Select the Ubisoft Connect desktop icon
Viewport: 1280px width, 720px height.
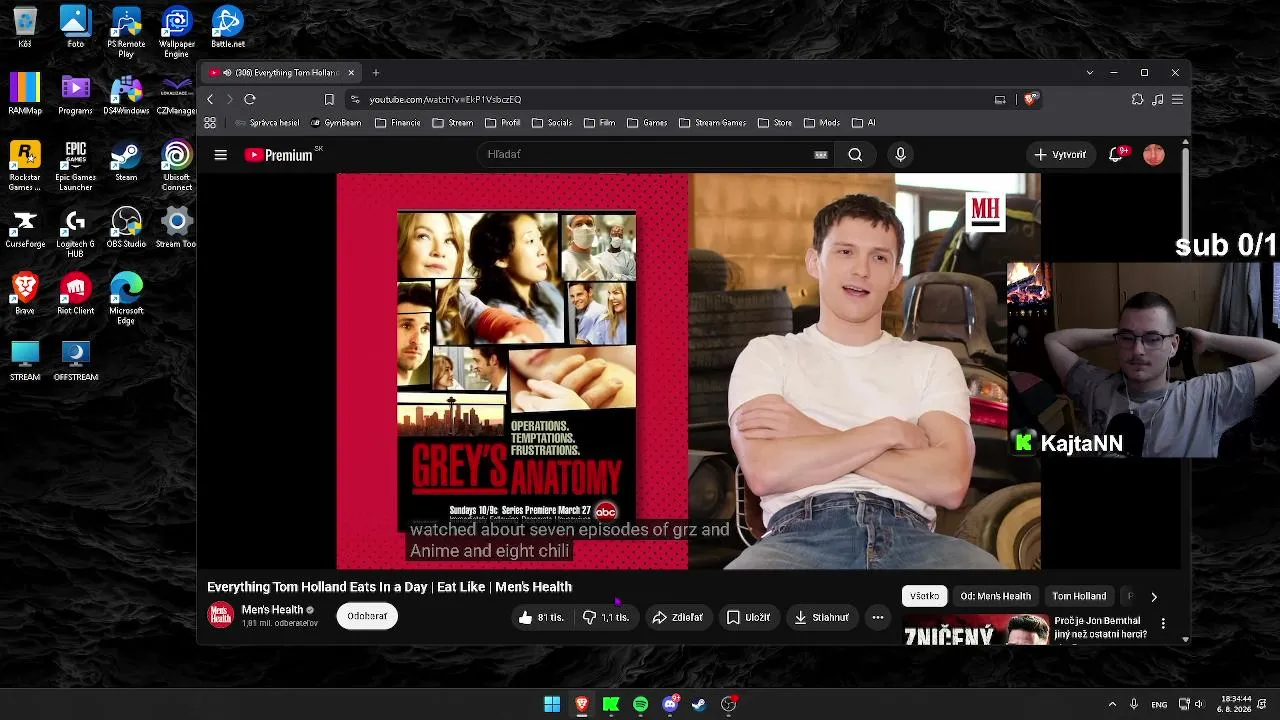(x=177, y=166)
